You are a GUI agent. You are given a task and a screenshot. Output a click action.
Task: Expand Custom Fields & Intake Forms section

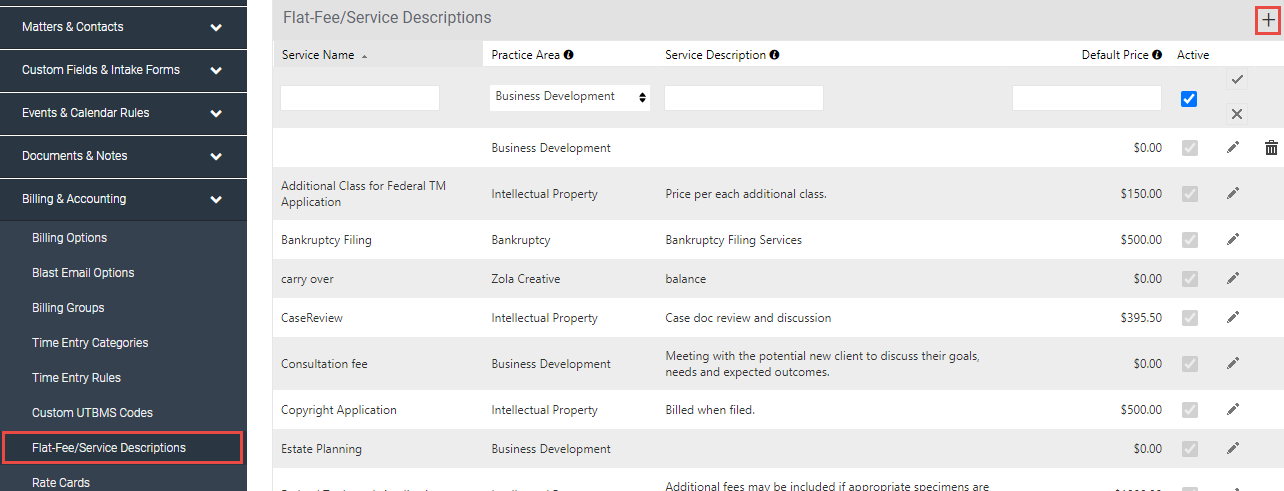(x=123, y=70)
